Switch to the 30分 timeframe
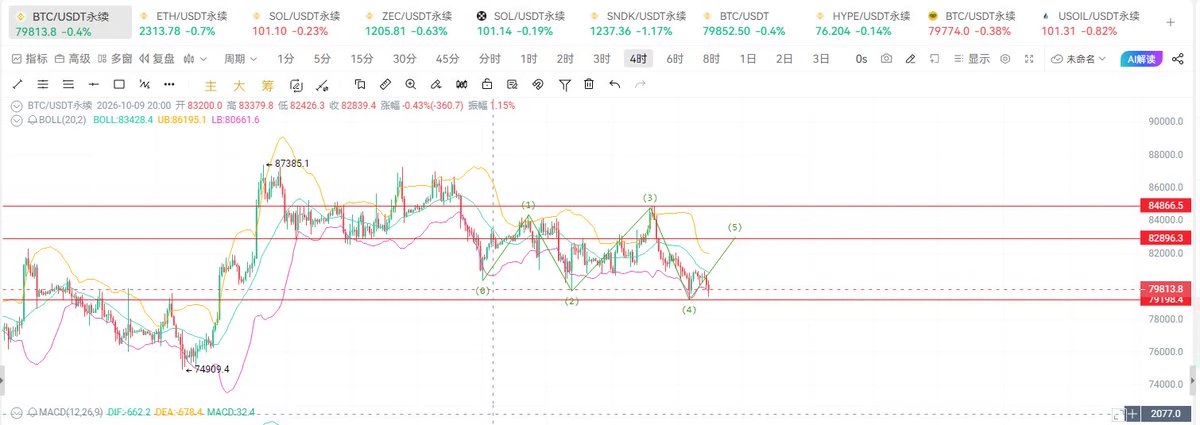This screenshot has height=425, width=1200. [405, 59]
